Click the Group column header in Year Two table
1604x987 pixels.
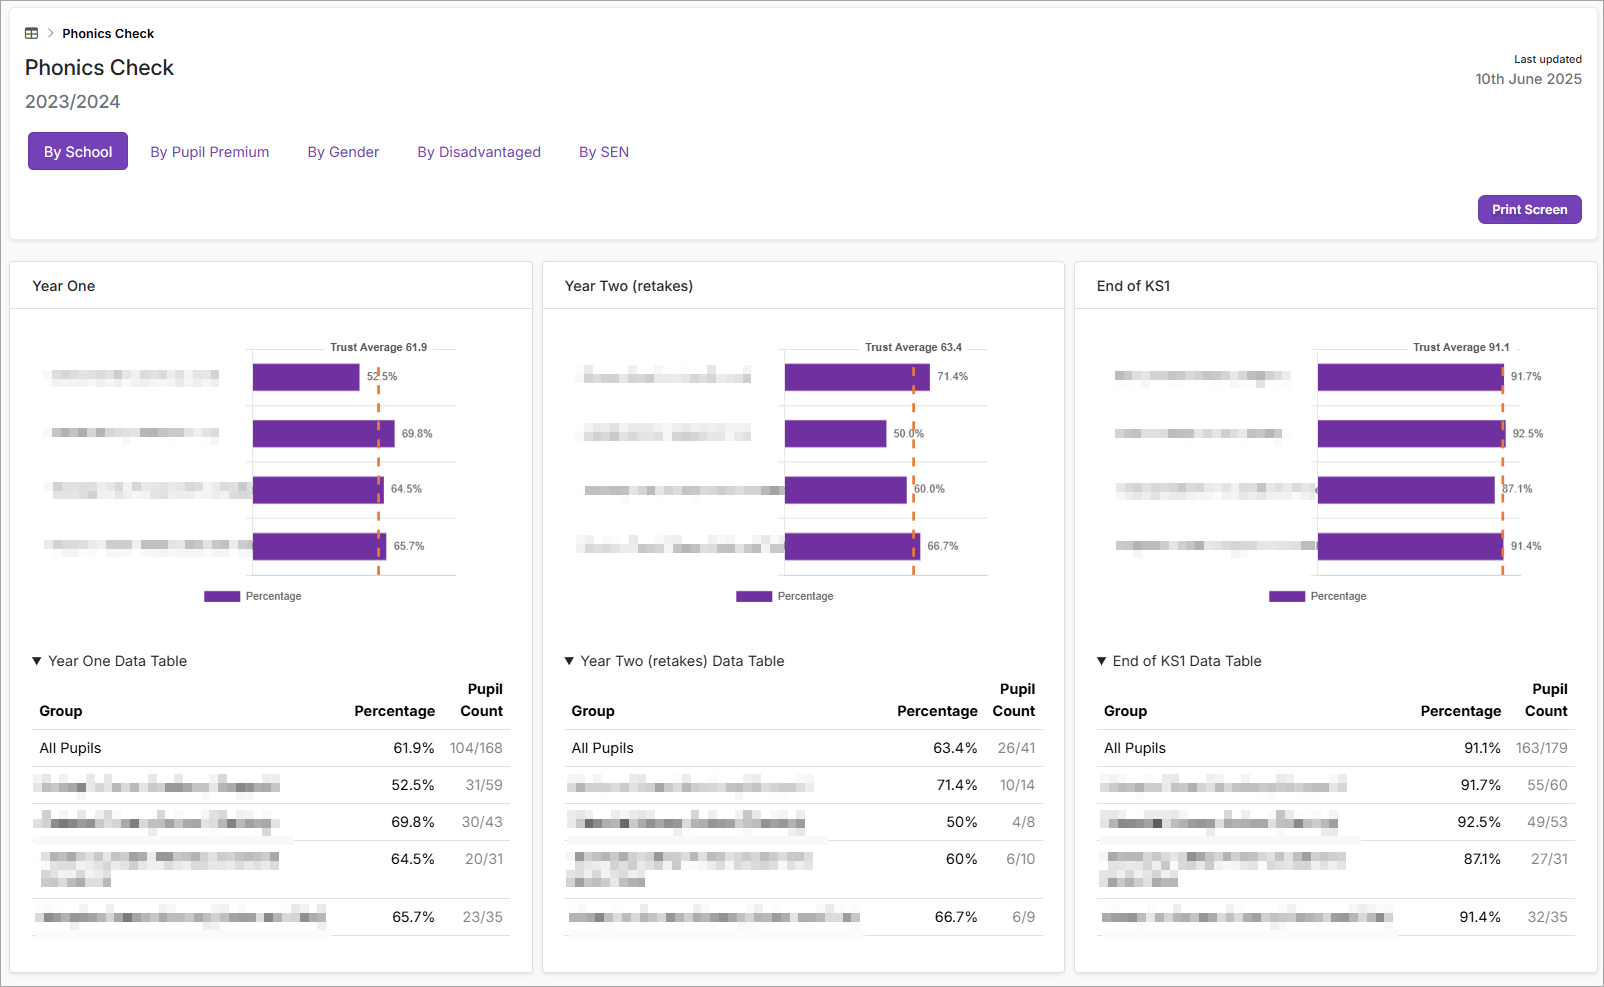coord(593,711)
